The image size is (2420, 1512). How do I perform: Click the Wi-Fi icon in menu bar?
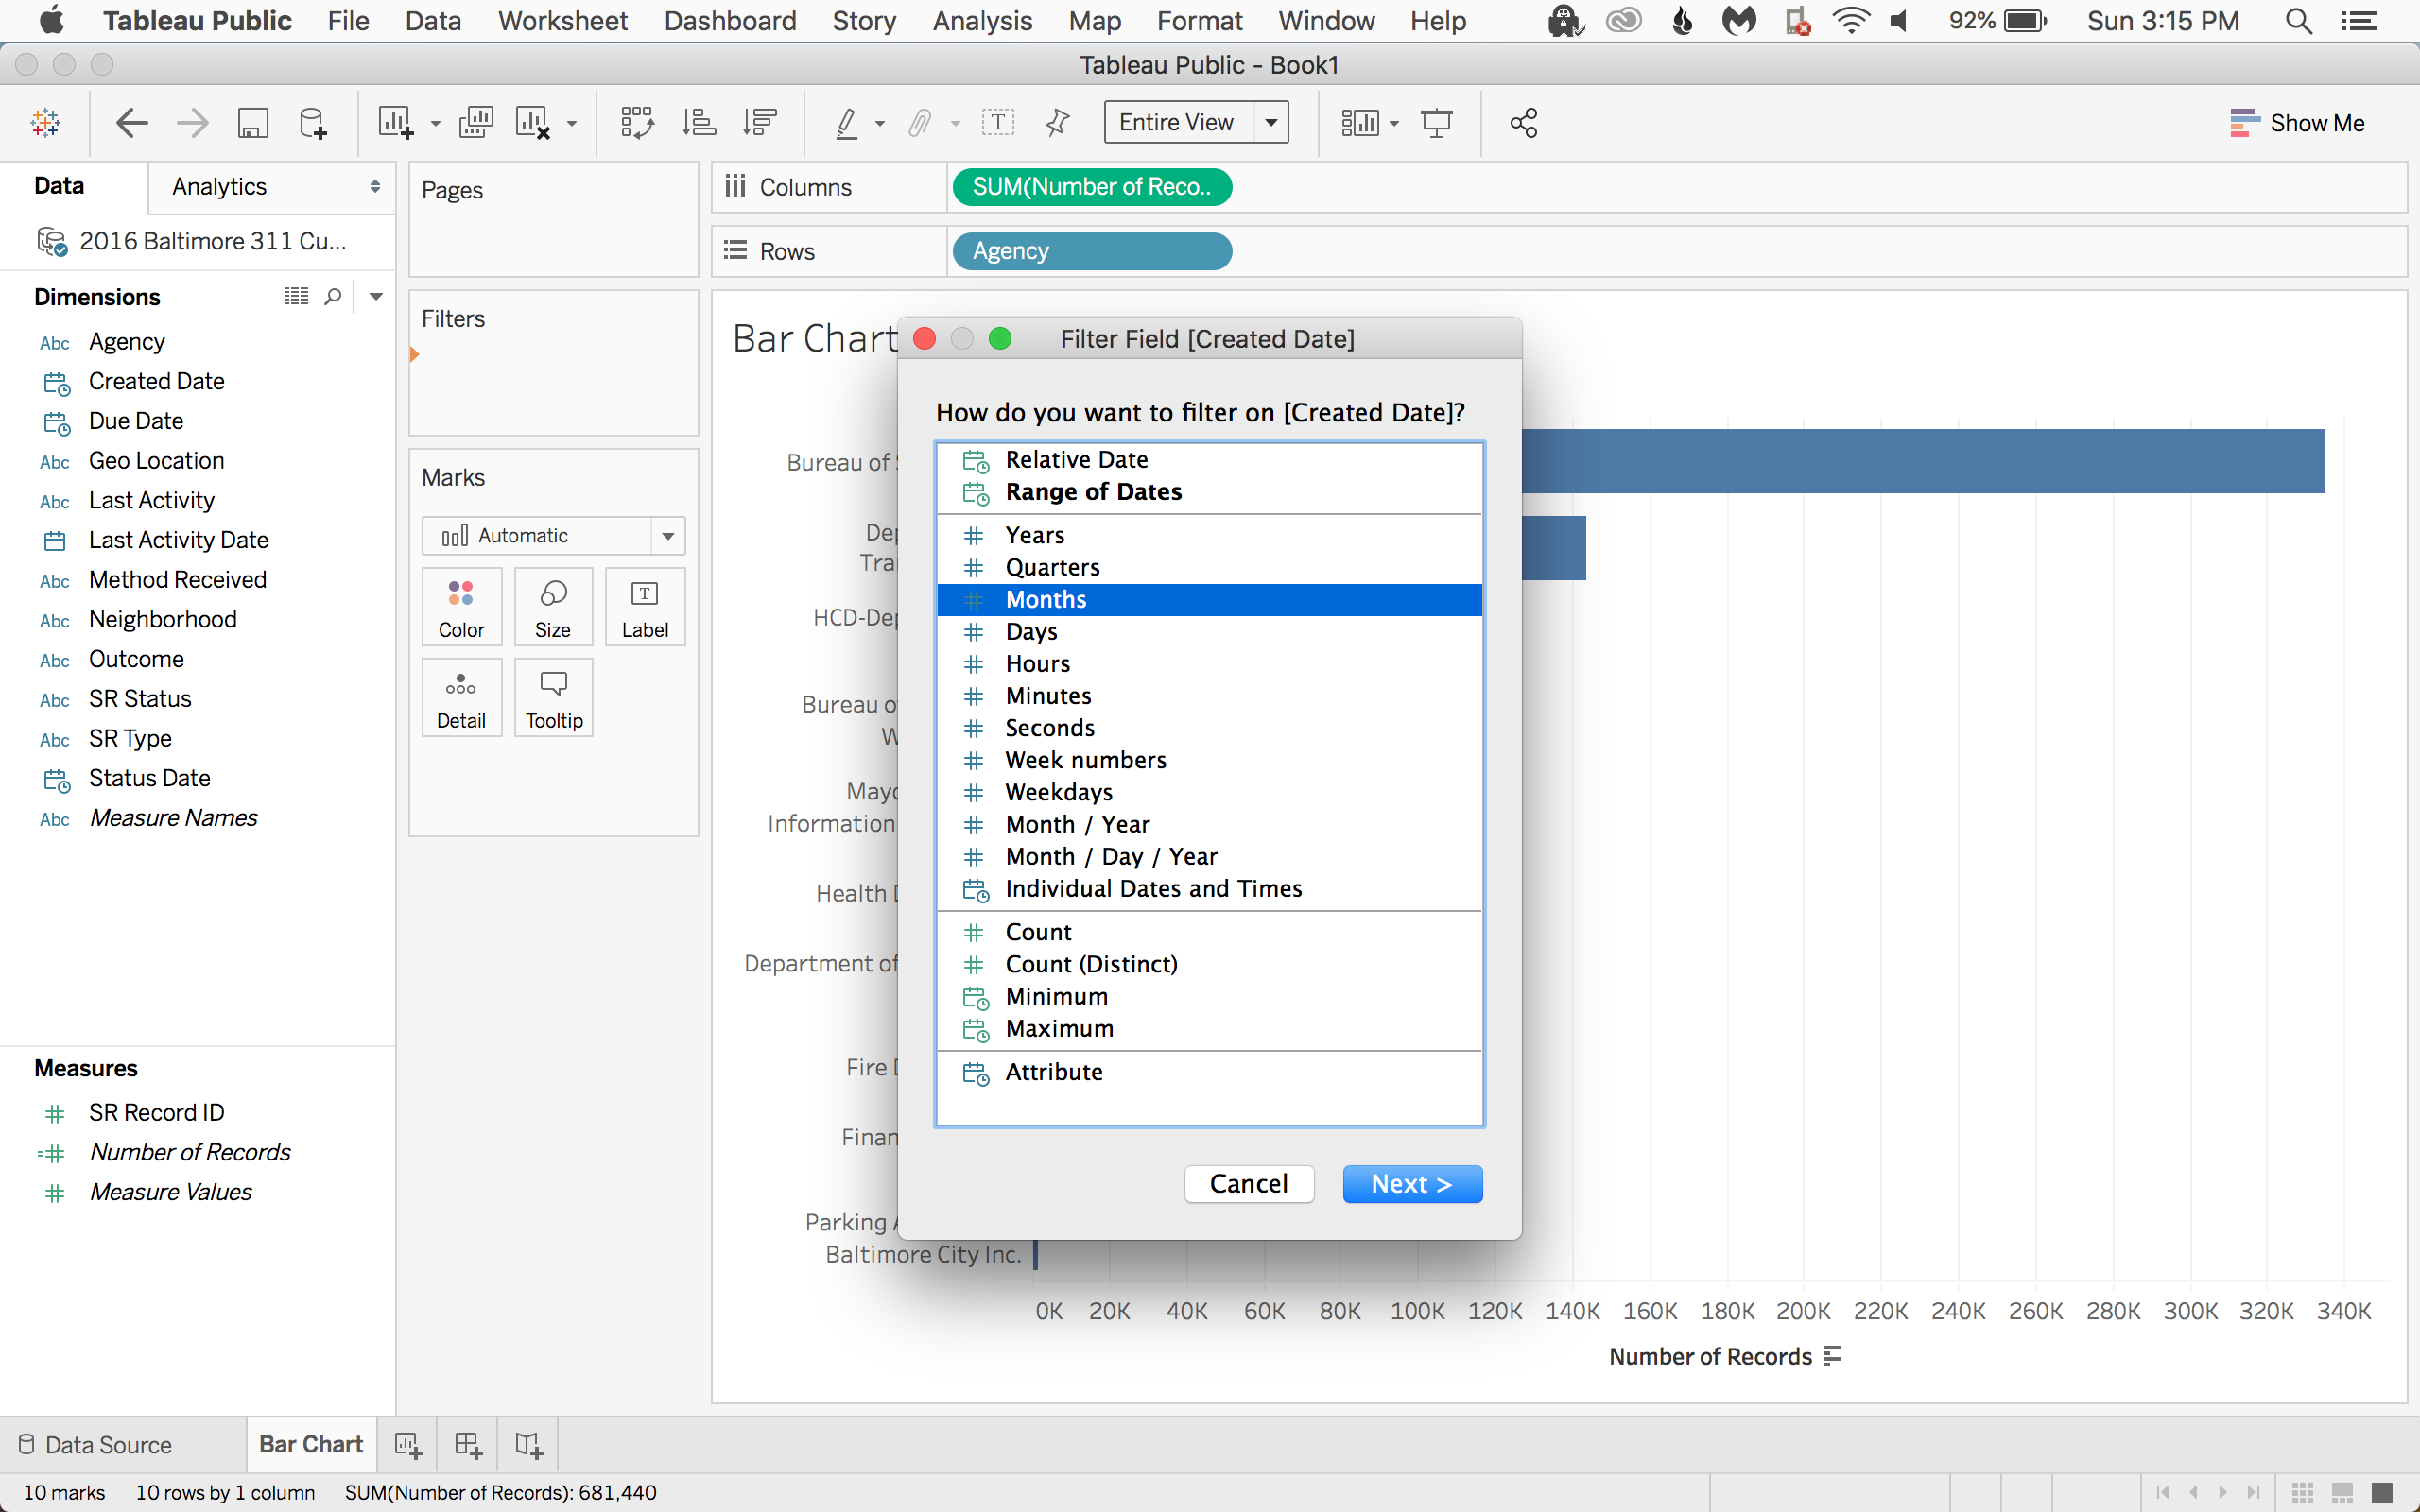pos(1851,21)
